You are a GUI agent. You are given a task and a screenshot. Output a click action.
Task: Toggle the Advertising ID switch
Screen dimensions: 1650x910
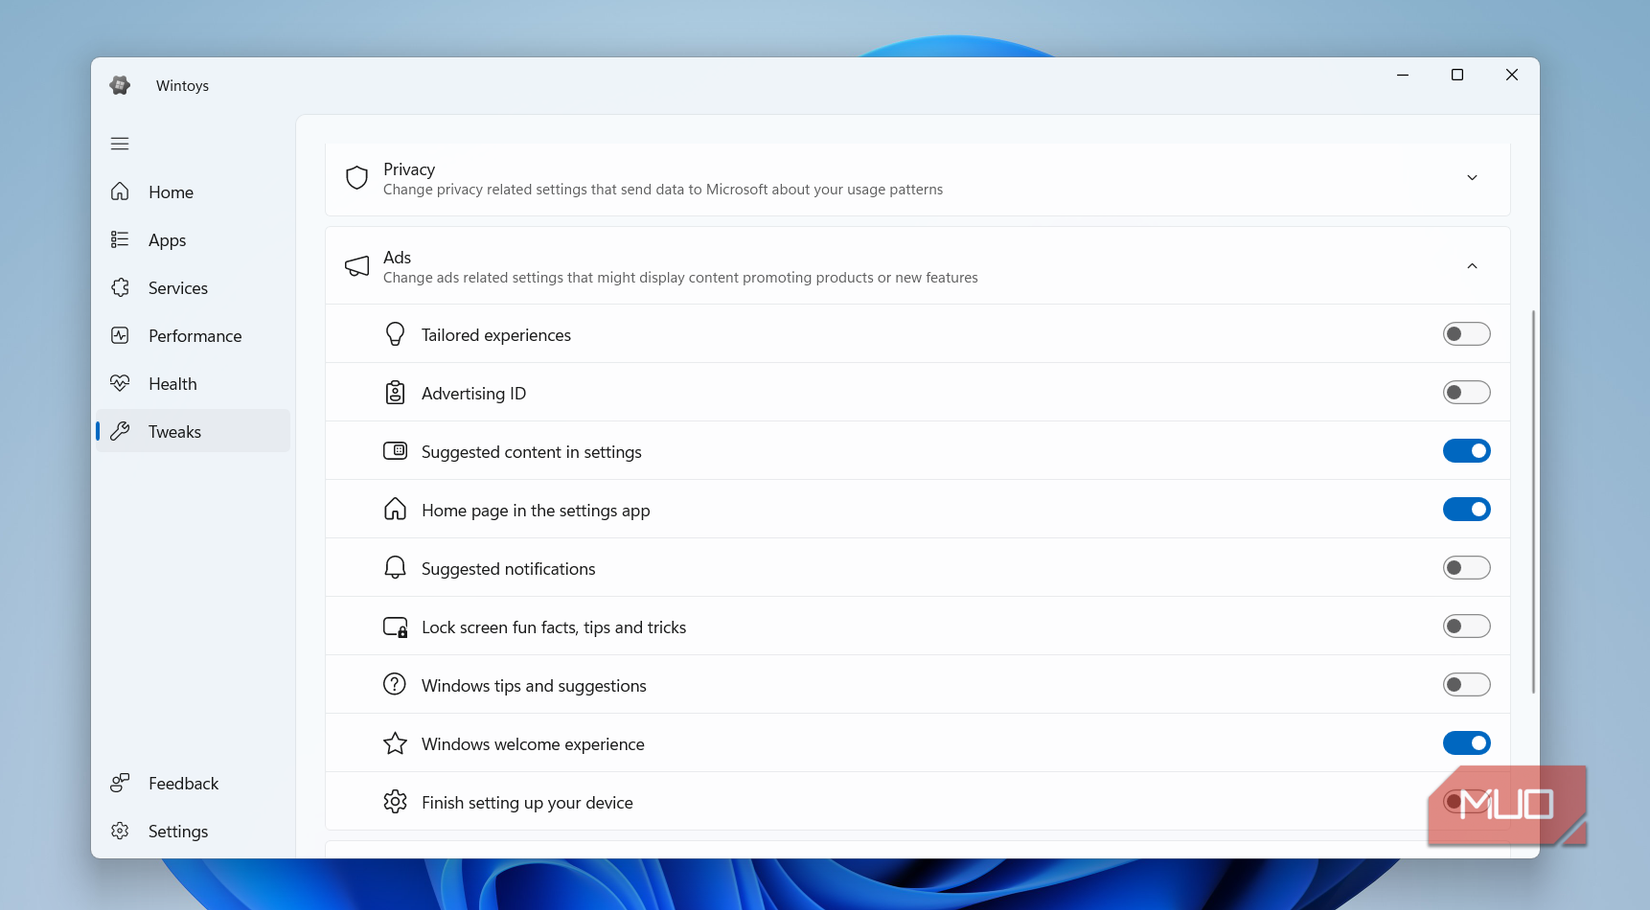tap(1466, 392)
